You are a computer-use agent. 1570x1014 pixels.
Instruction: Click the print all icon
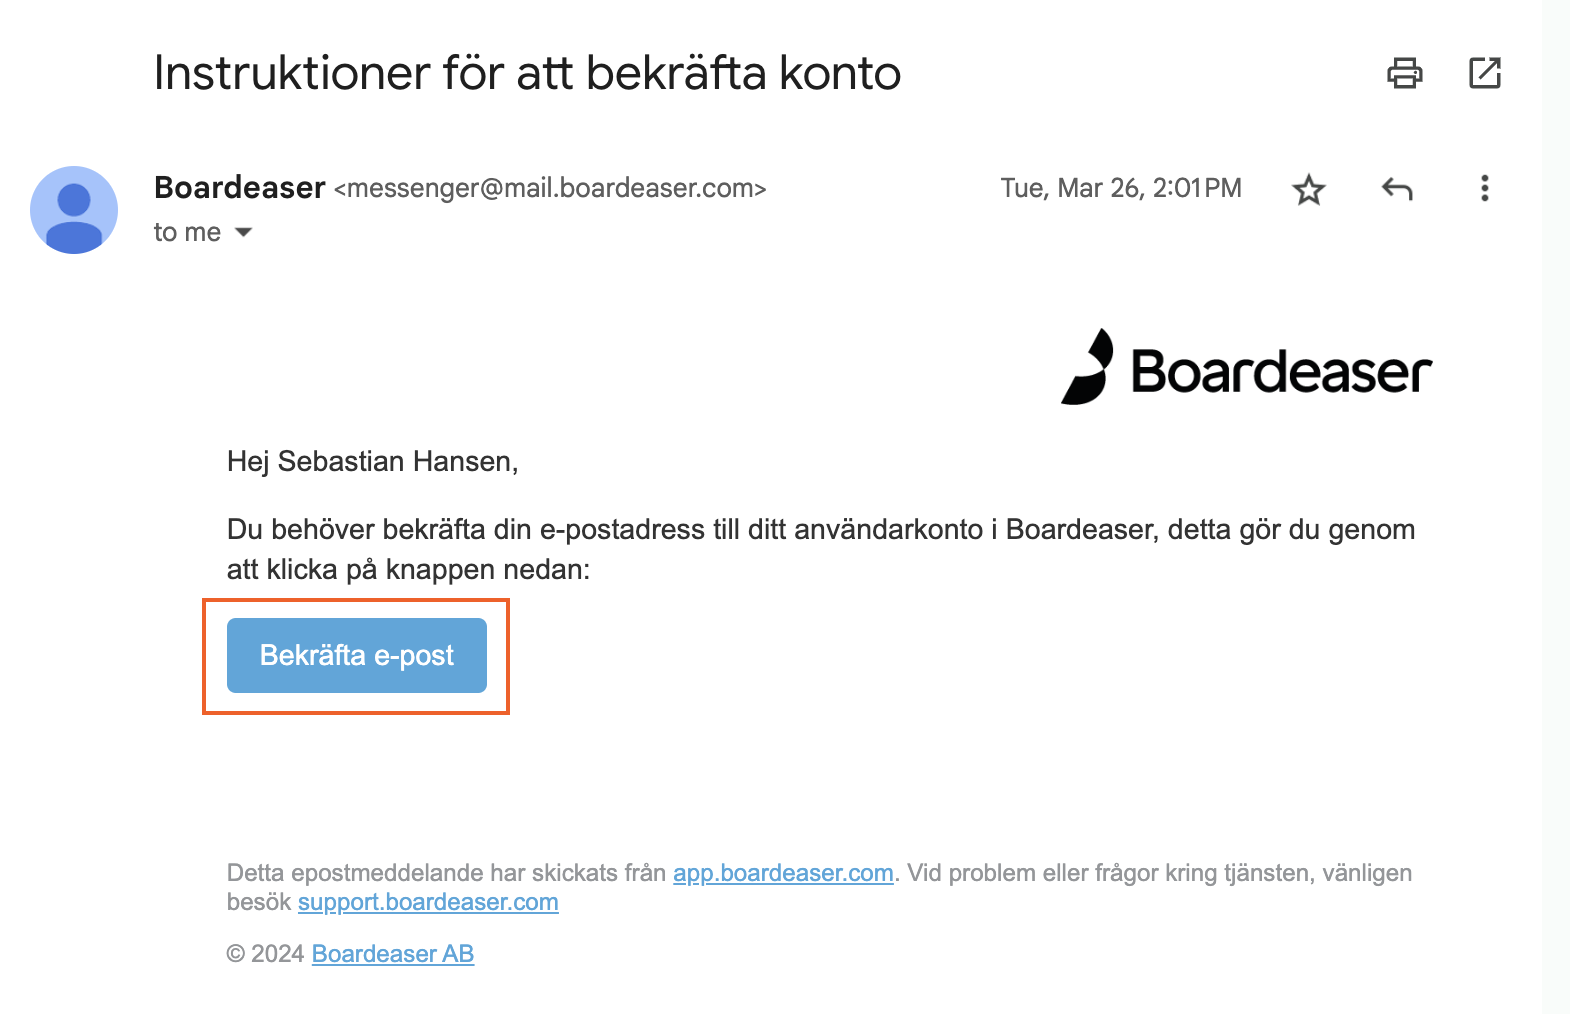point(1404,73)
